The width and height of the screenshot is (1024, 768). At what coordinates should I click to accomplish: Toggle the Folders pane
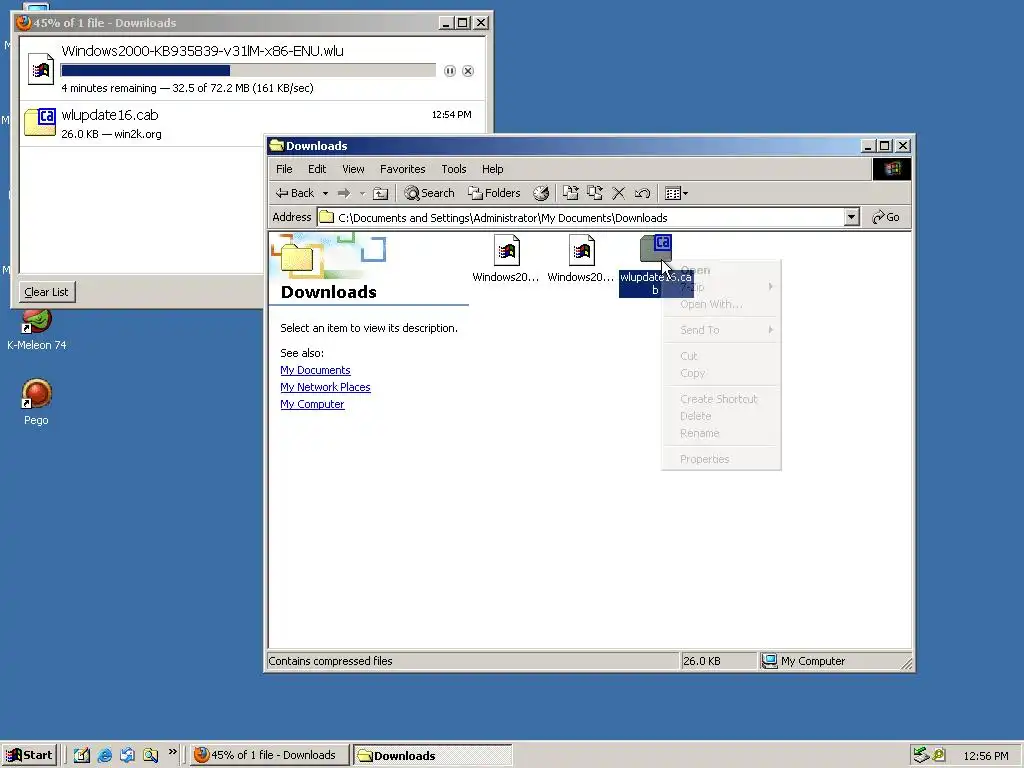tap(494, 193)
